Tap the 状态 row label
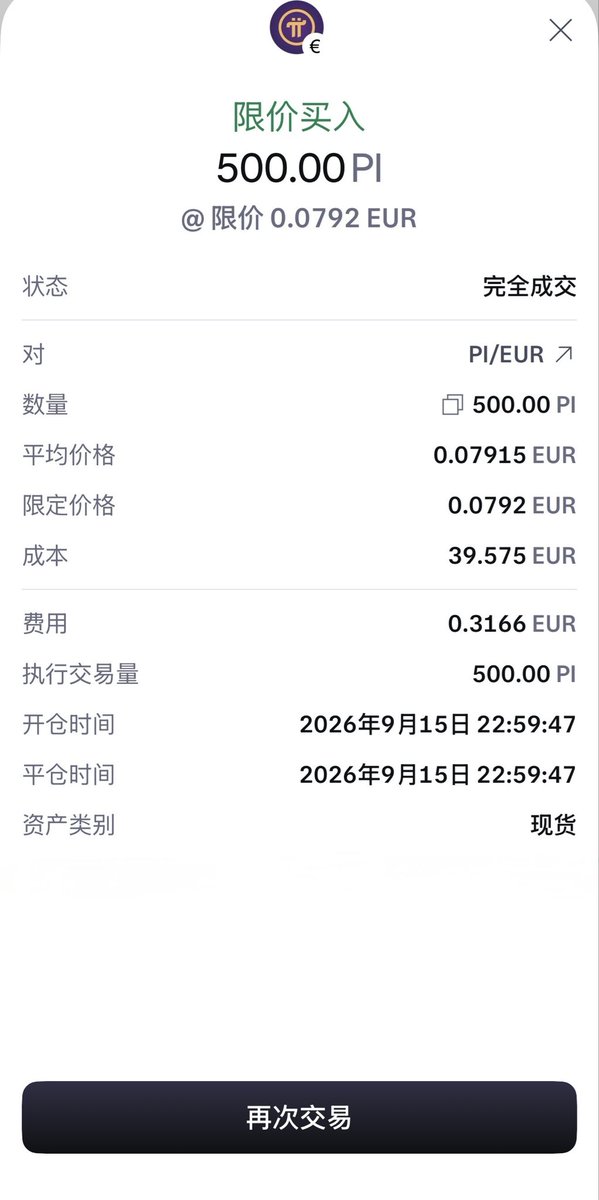 [x=45, y=287]
